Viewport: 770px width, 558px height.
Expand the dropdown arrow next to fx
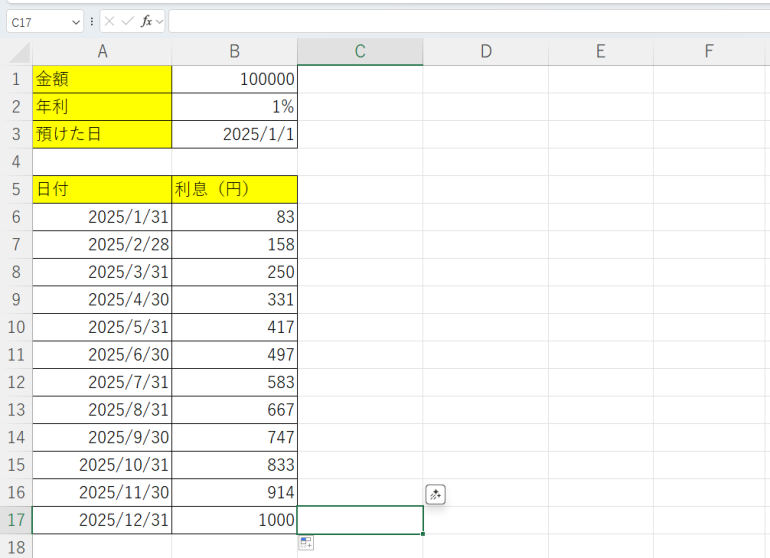[x=159, y=21]
